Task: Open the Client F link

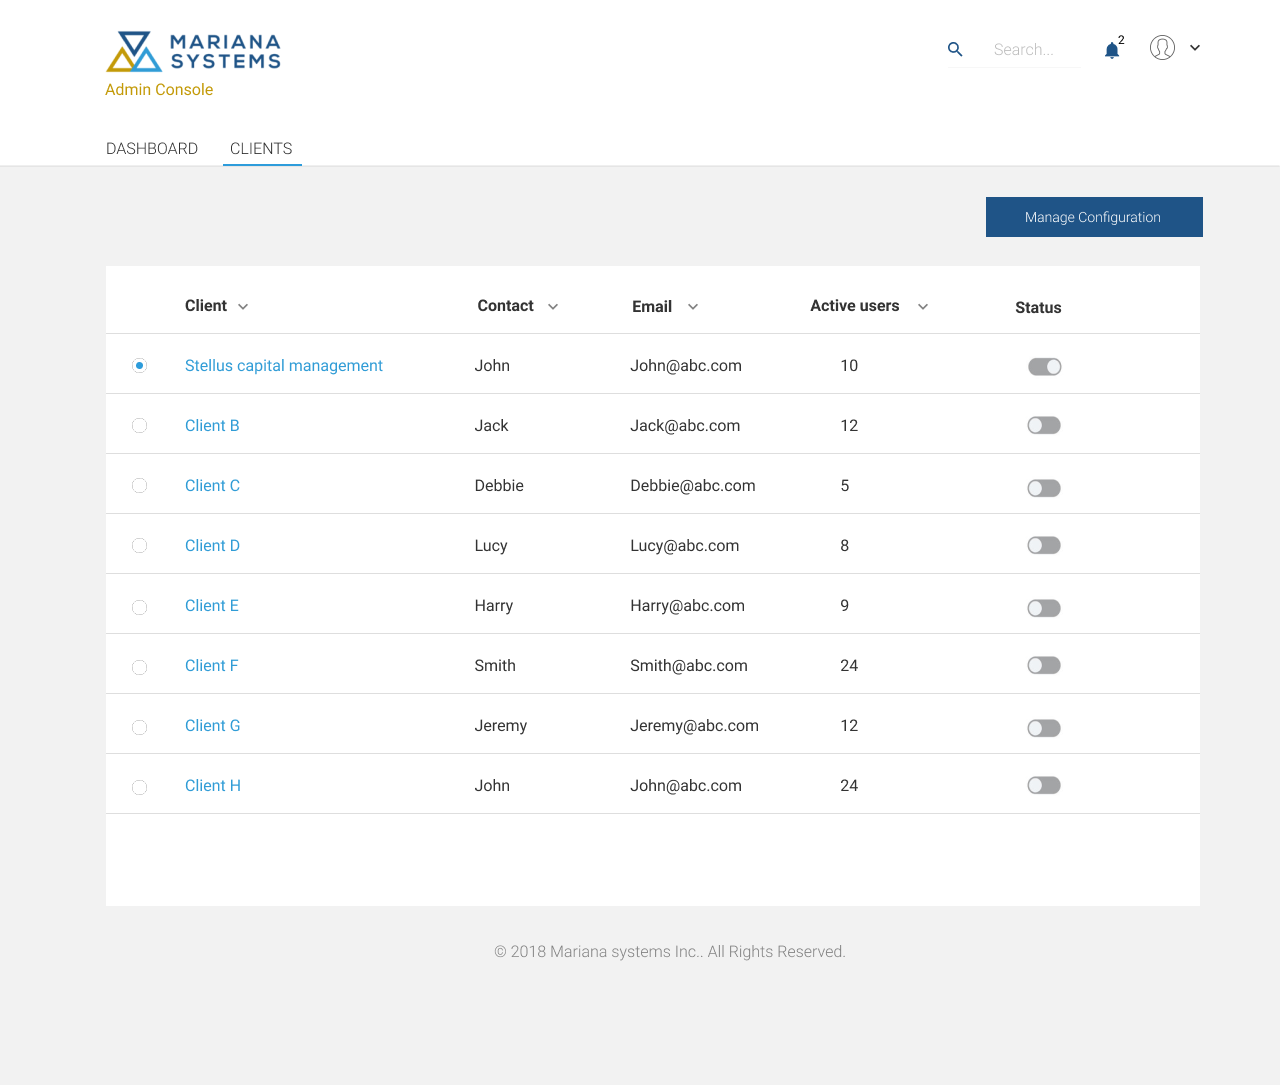Action: tap(211, 665)
